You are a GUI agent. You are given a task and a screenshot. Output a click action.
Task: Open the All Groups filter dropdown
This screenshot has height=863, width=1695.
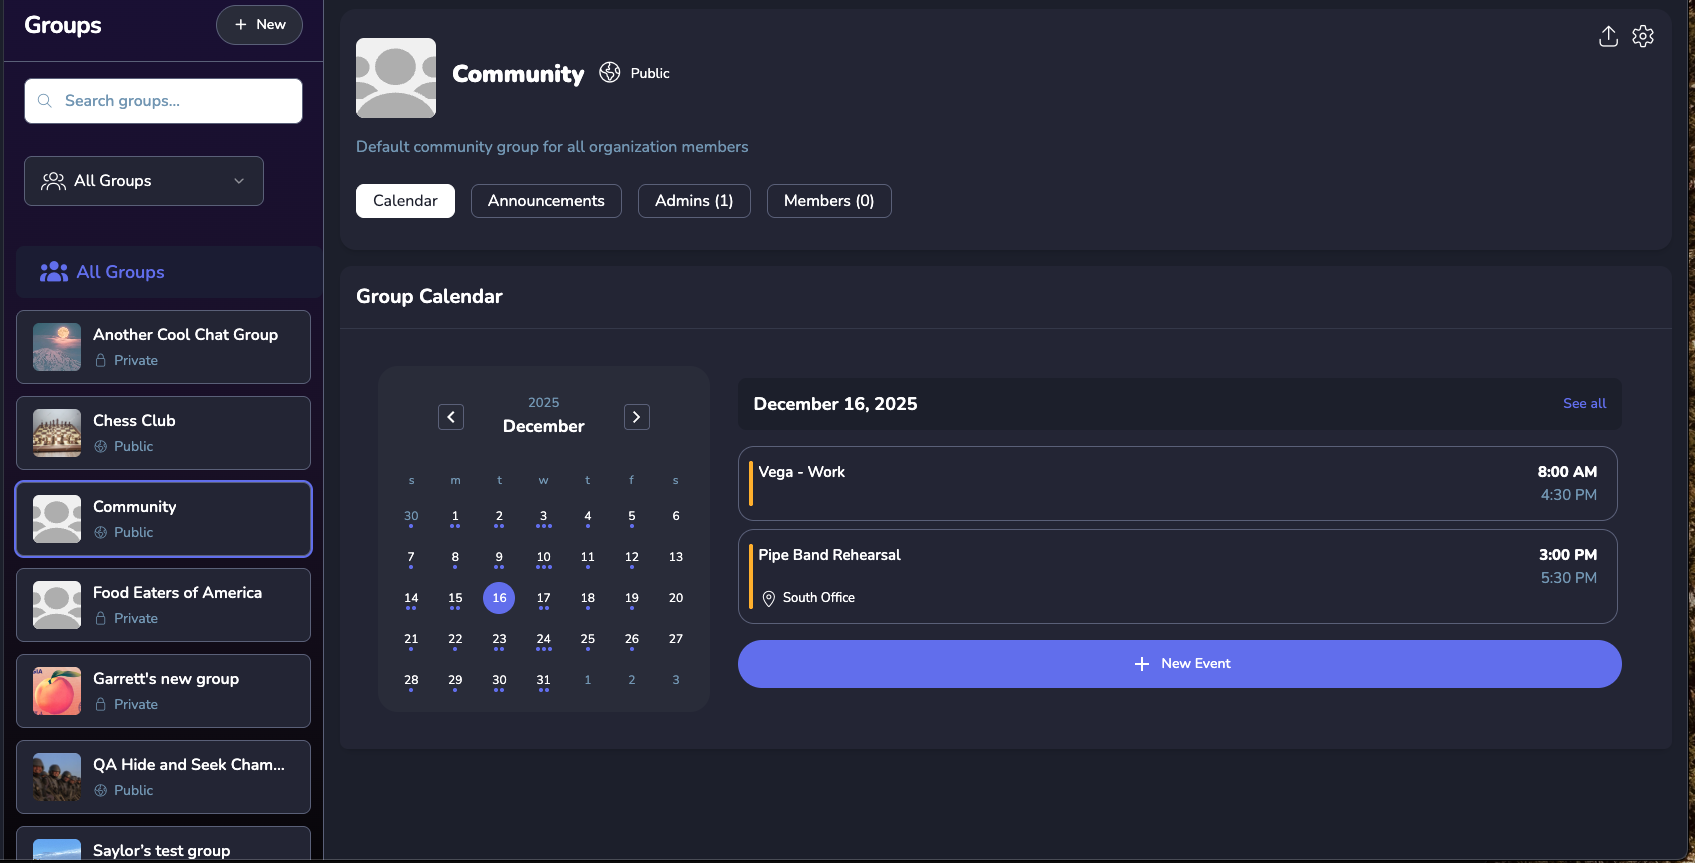144,181
